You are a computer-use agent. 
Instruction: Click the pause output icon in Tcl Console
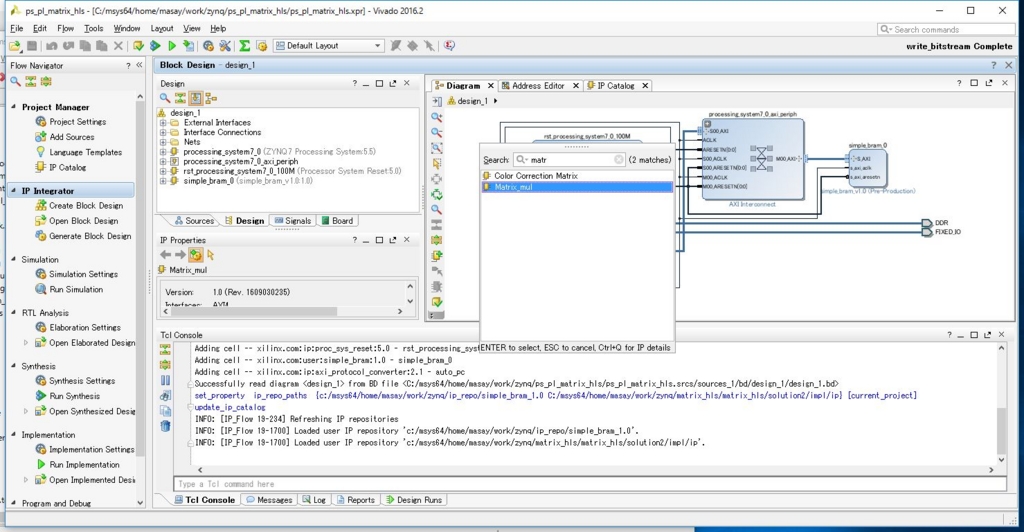[165, 380]
